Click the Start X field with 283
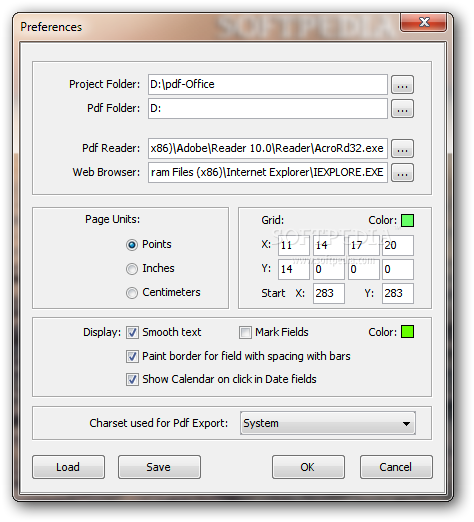Screen dimensions: 474x522 tap(329, 294)
